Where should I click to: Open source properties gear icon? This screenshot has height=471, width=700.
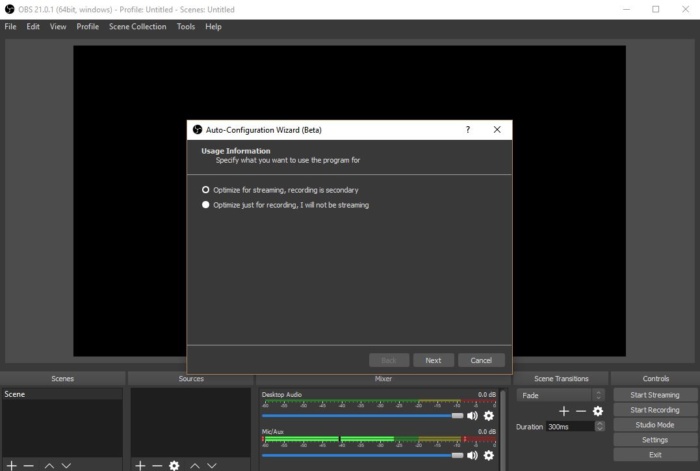[x=174, y=465]
